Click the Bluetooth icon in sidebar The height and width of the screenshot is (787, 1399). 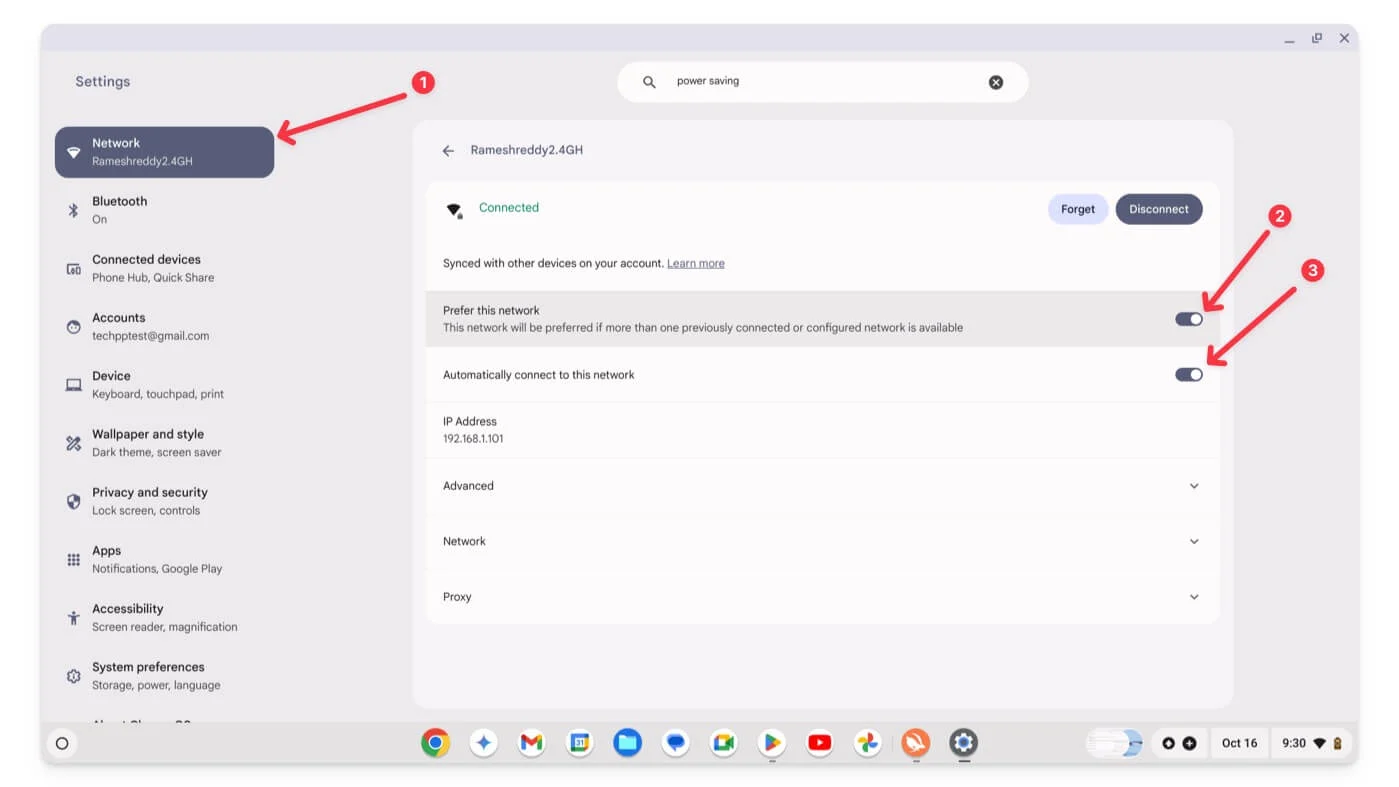pyautogui.click(x=73, y=210)
